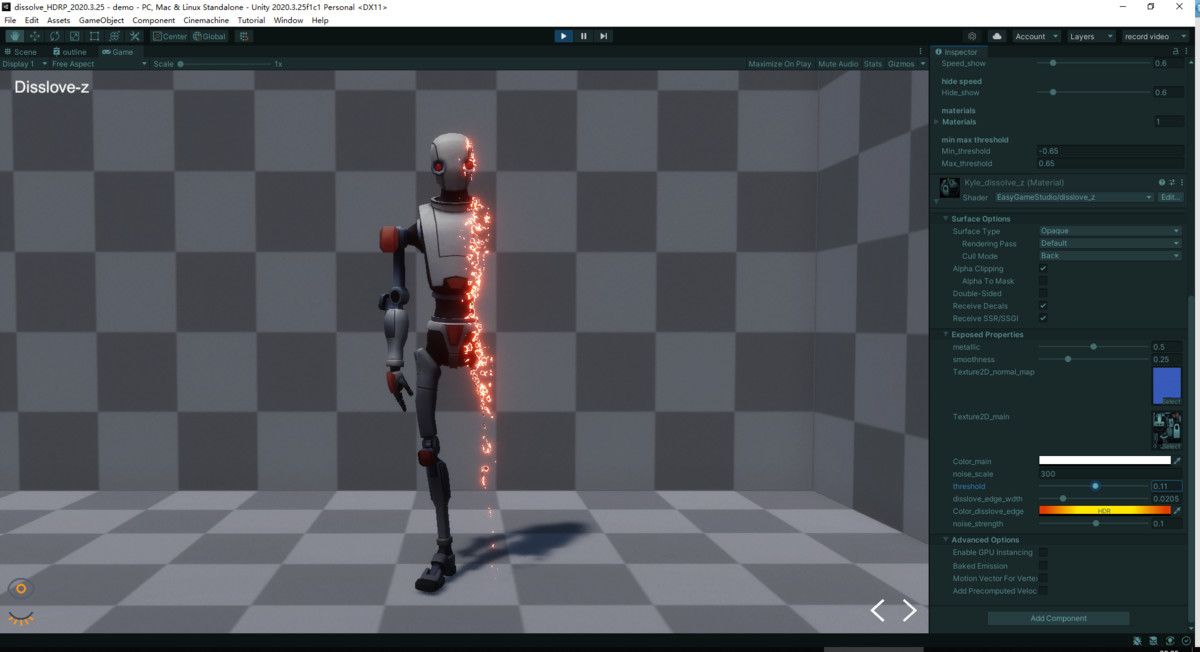
Task: Click the Edit button next to the shader
Action: click(1170, 197)
